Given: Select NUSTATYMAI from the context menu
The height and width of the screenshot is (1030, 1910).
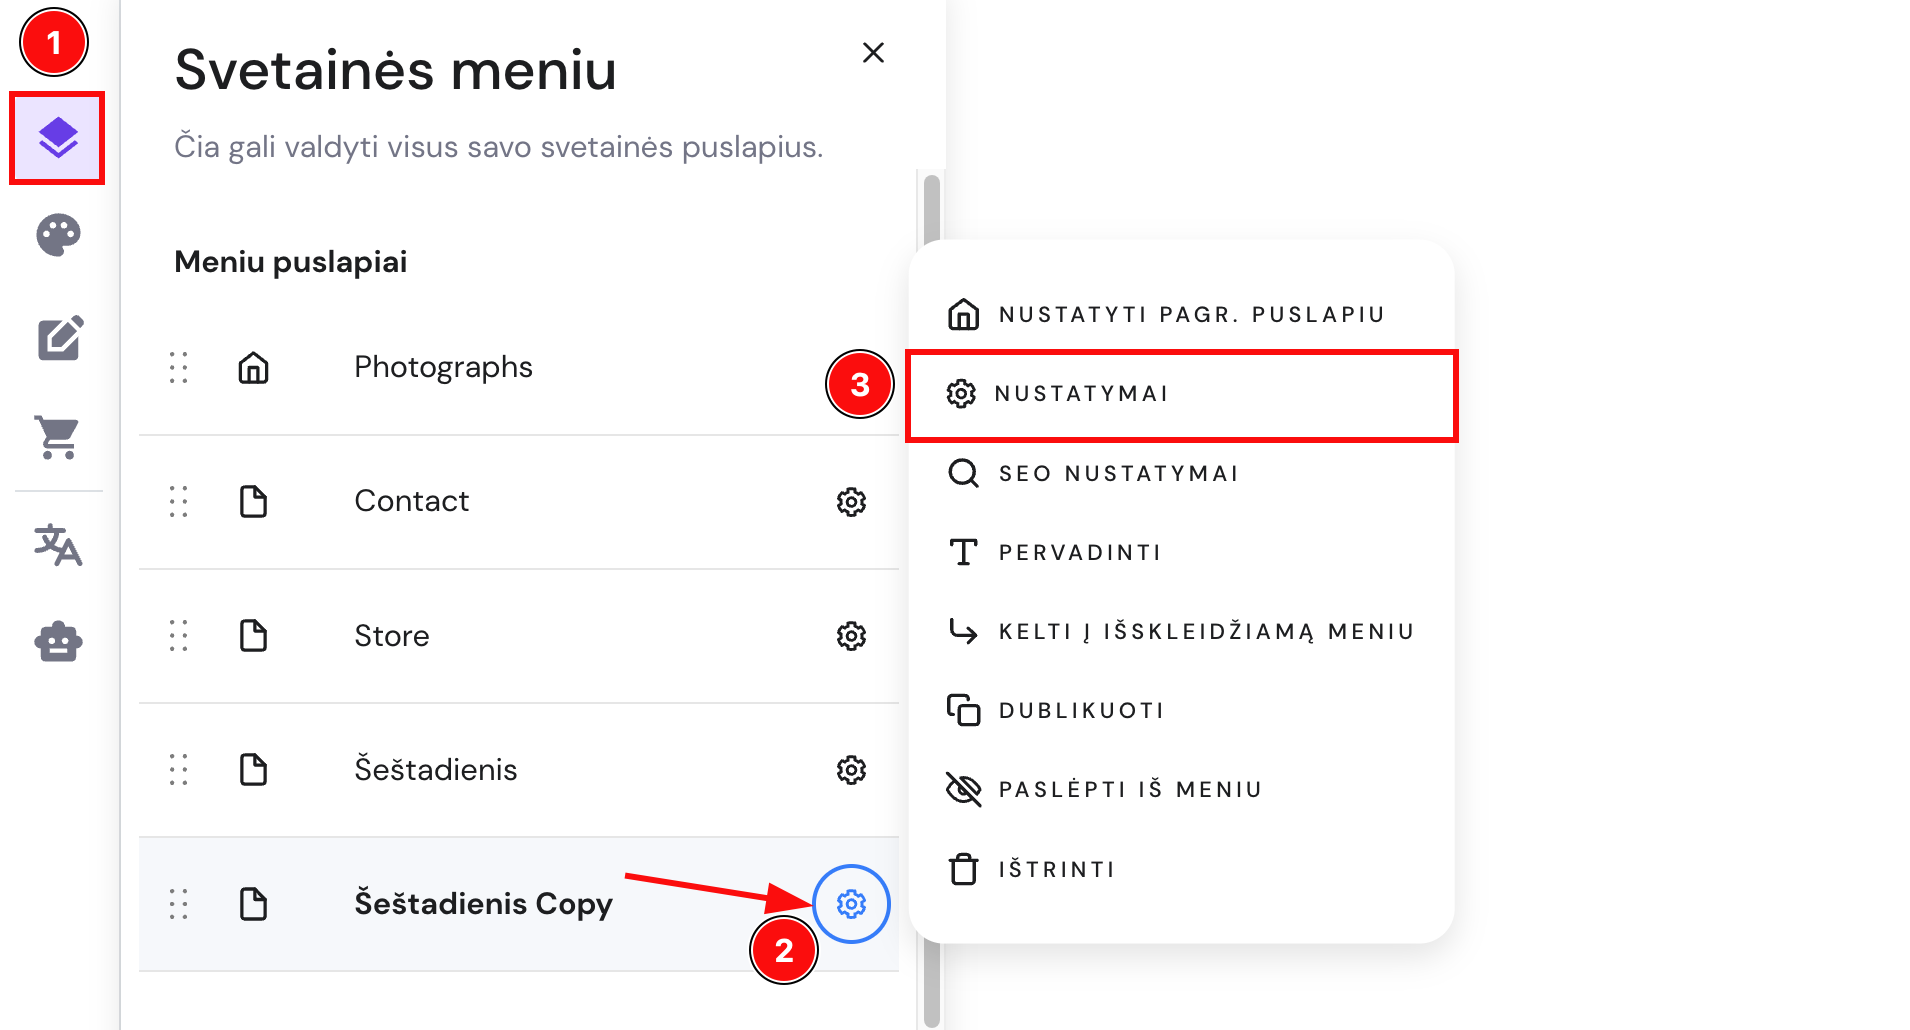Looking at the screenshot, I should (x=1082, y=393).
